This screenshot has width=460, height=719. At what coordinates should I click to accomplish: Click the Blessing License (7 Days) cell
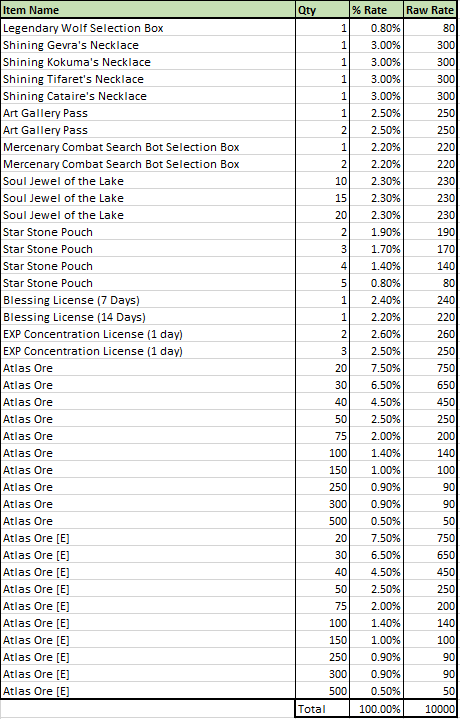coord(148,300)
